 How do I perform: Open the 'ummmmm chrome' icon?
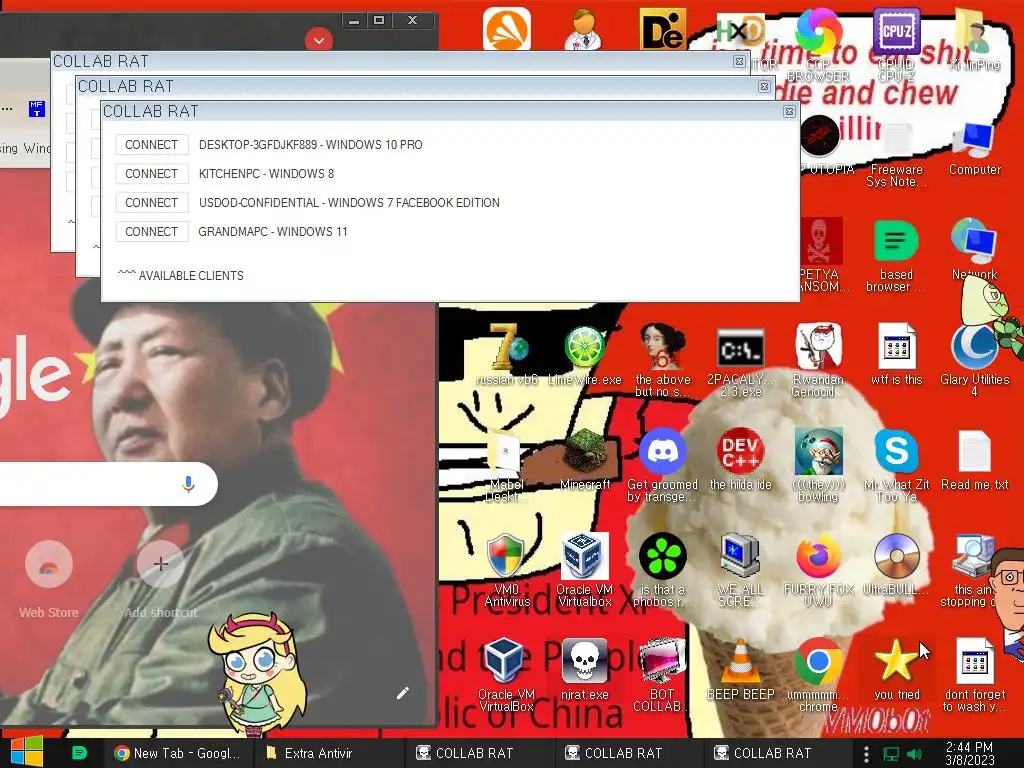(x=818, y=675)
